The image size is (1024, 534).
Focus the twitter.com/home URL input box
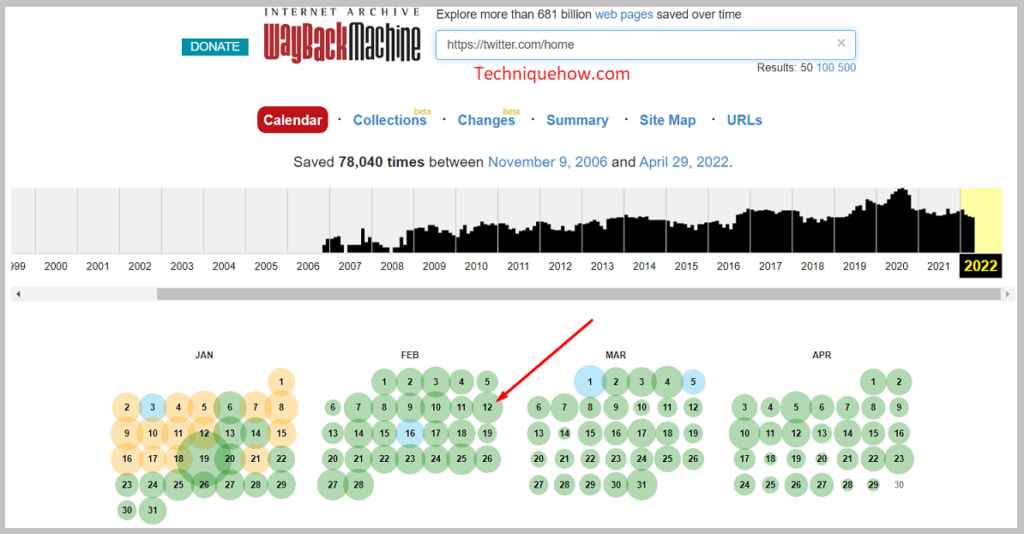[645, 44]
